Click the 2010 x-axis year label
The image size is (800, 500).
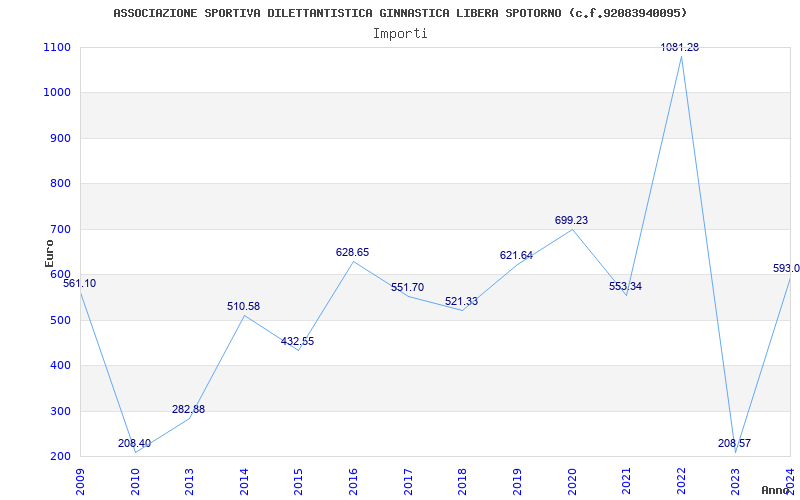(x=135, y=477)
